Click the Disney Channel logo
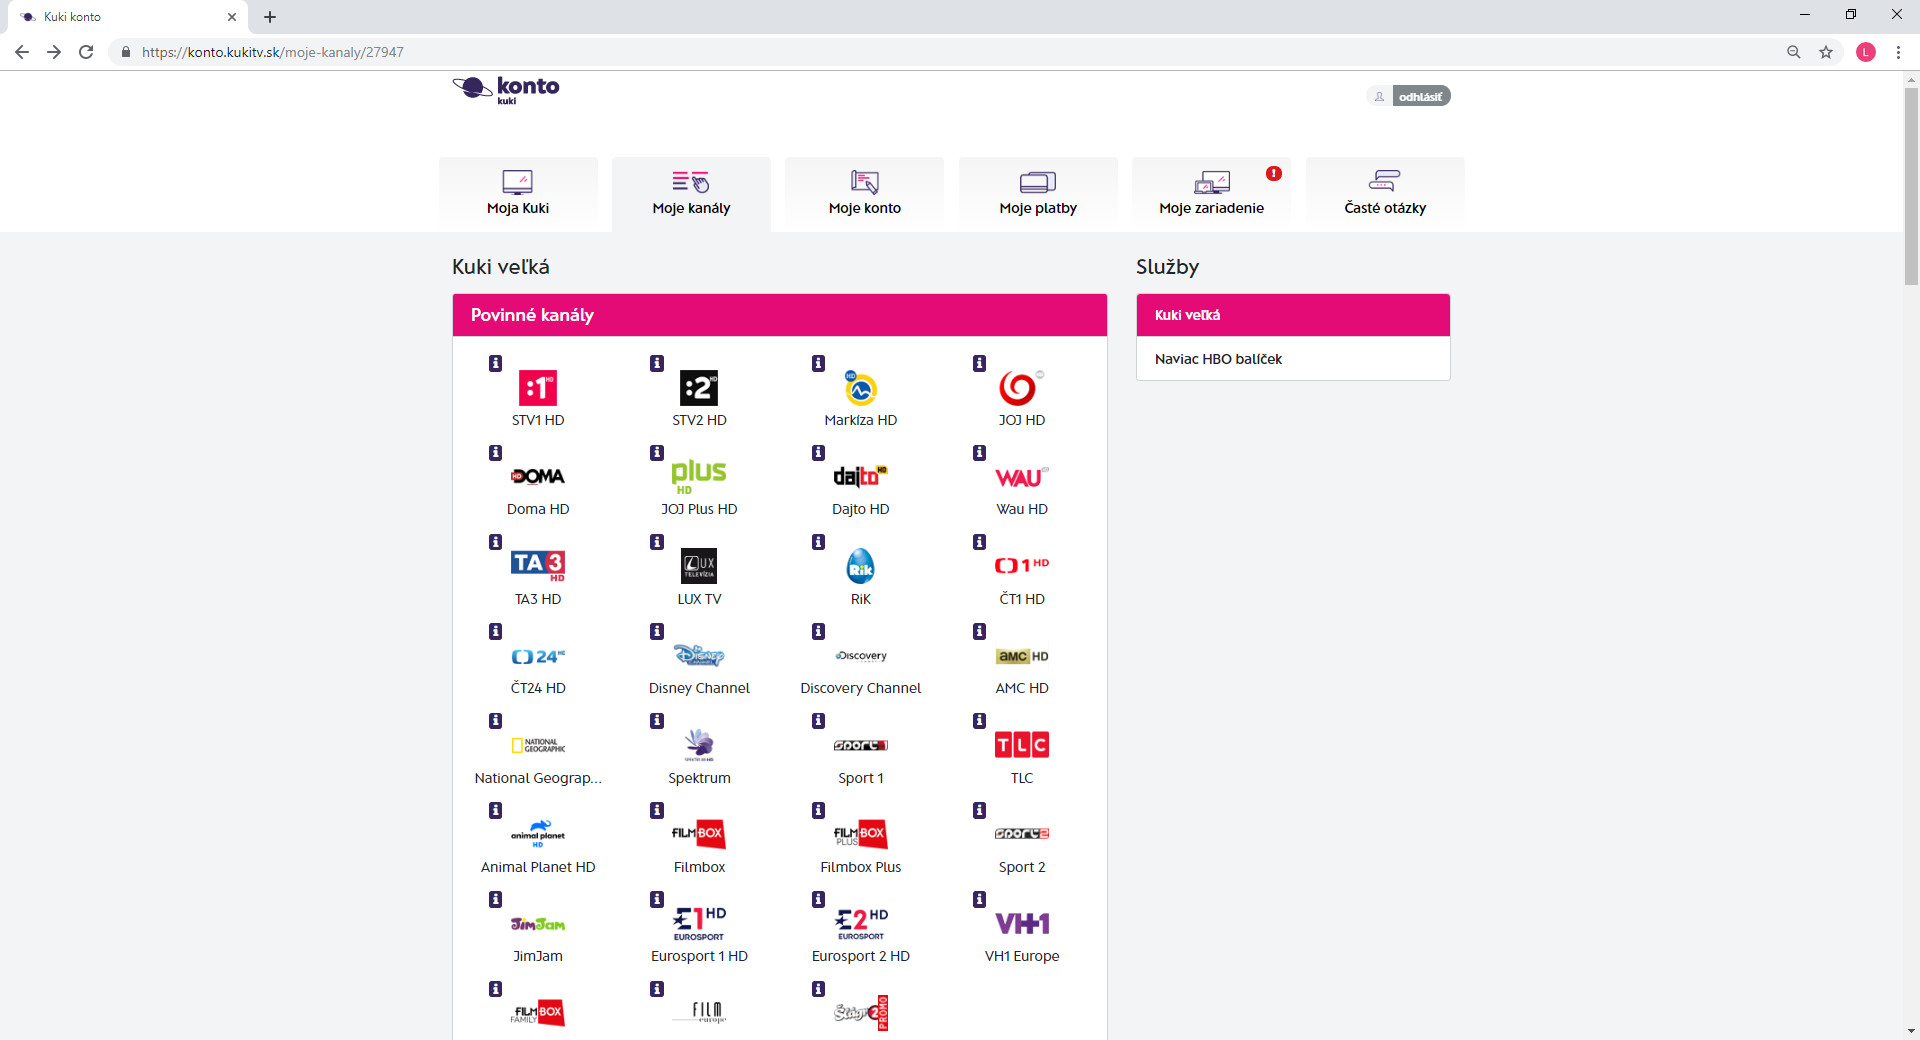1920x1040 pixels. [x=699, y=656]
